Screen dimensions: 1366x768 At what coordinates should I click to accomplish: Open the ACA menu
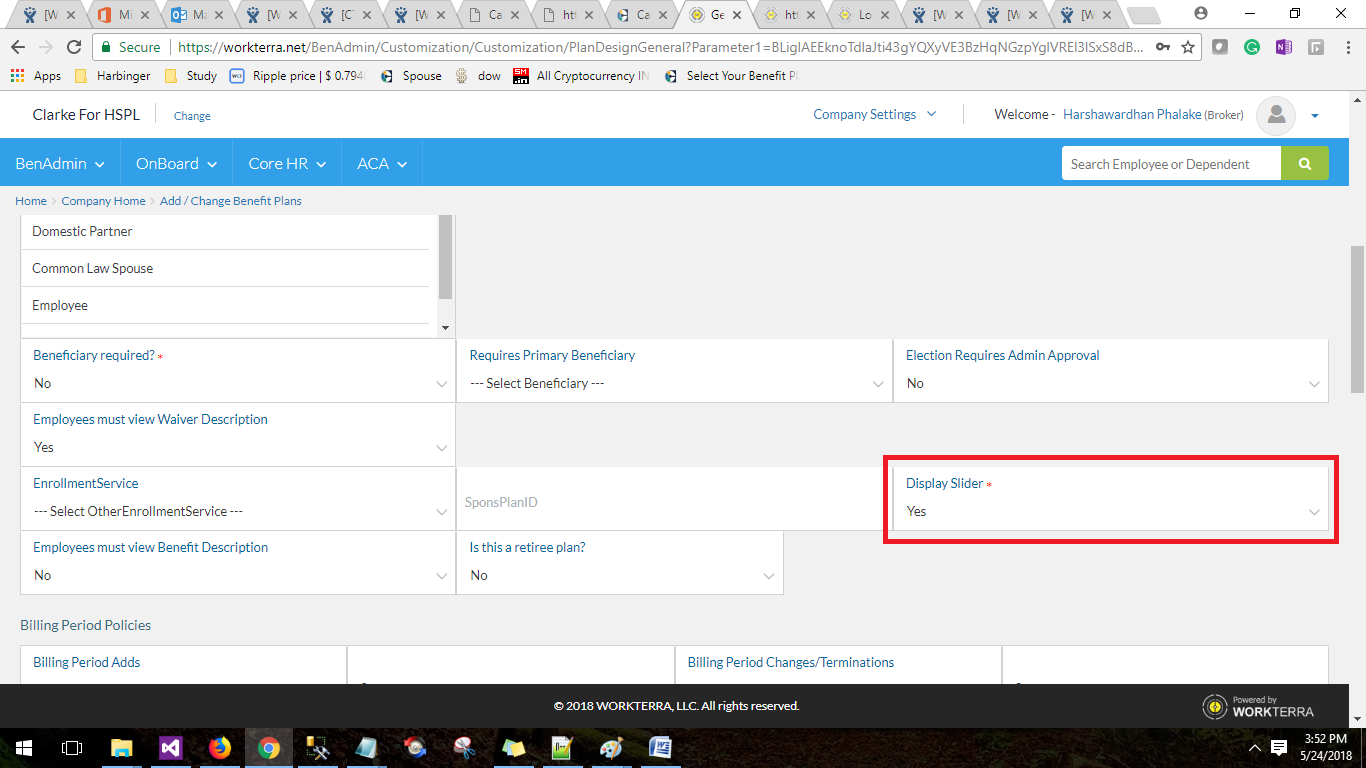(x=381, y=163)
